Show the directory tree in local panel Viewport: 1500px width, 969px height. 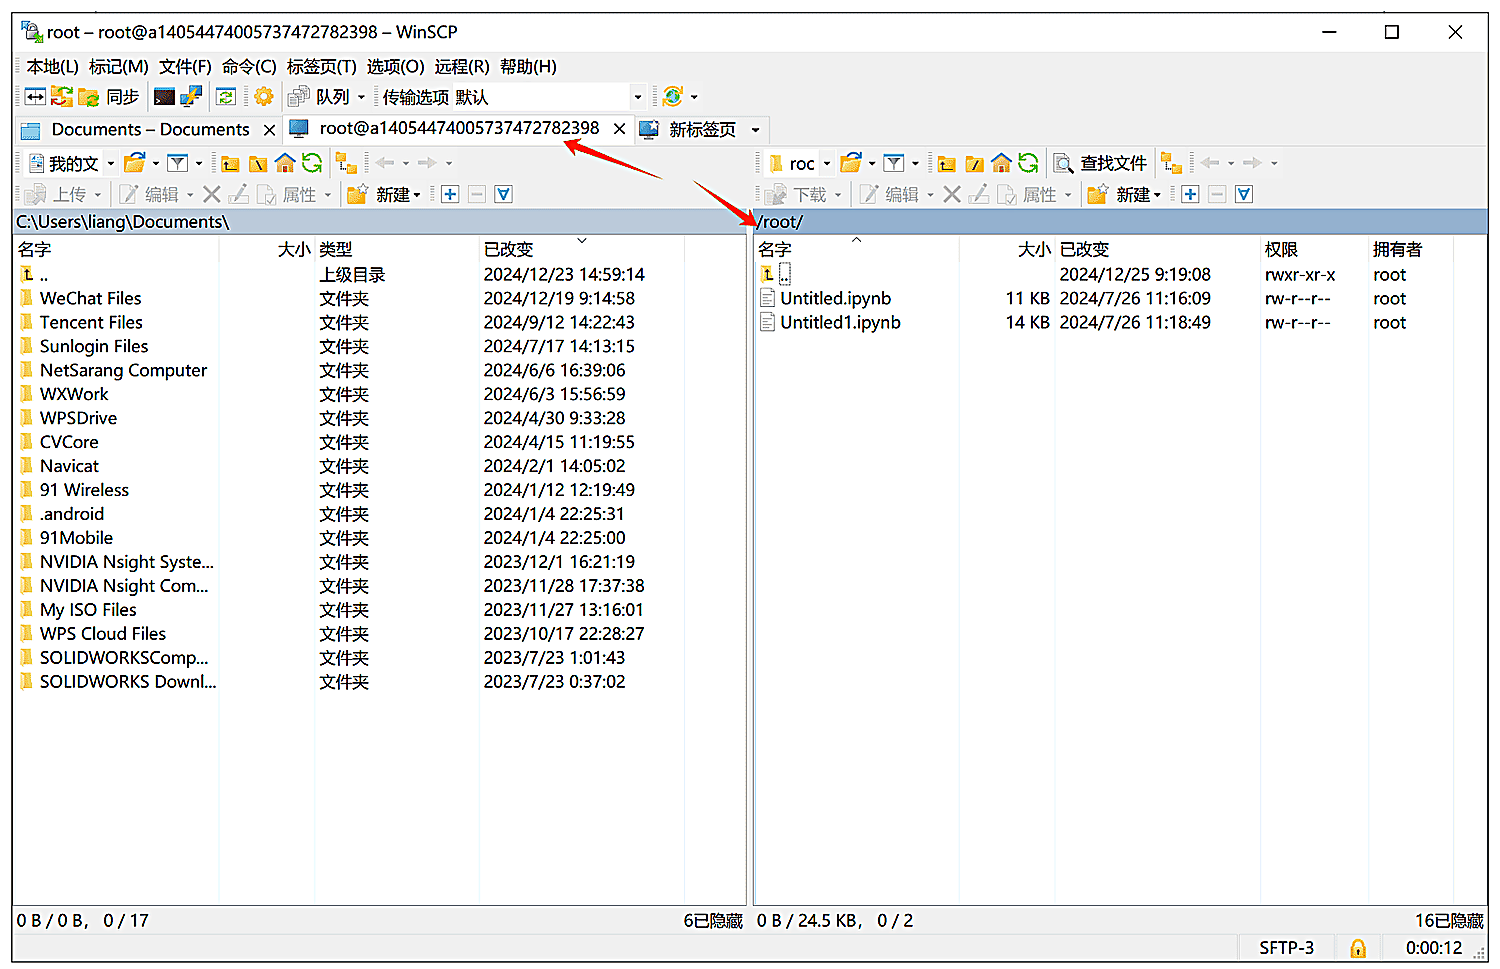346,163
